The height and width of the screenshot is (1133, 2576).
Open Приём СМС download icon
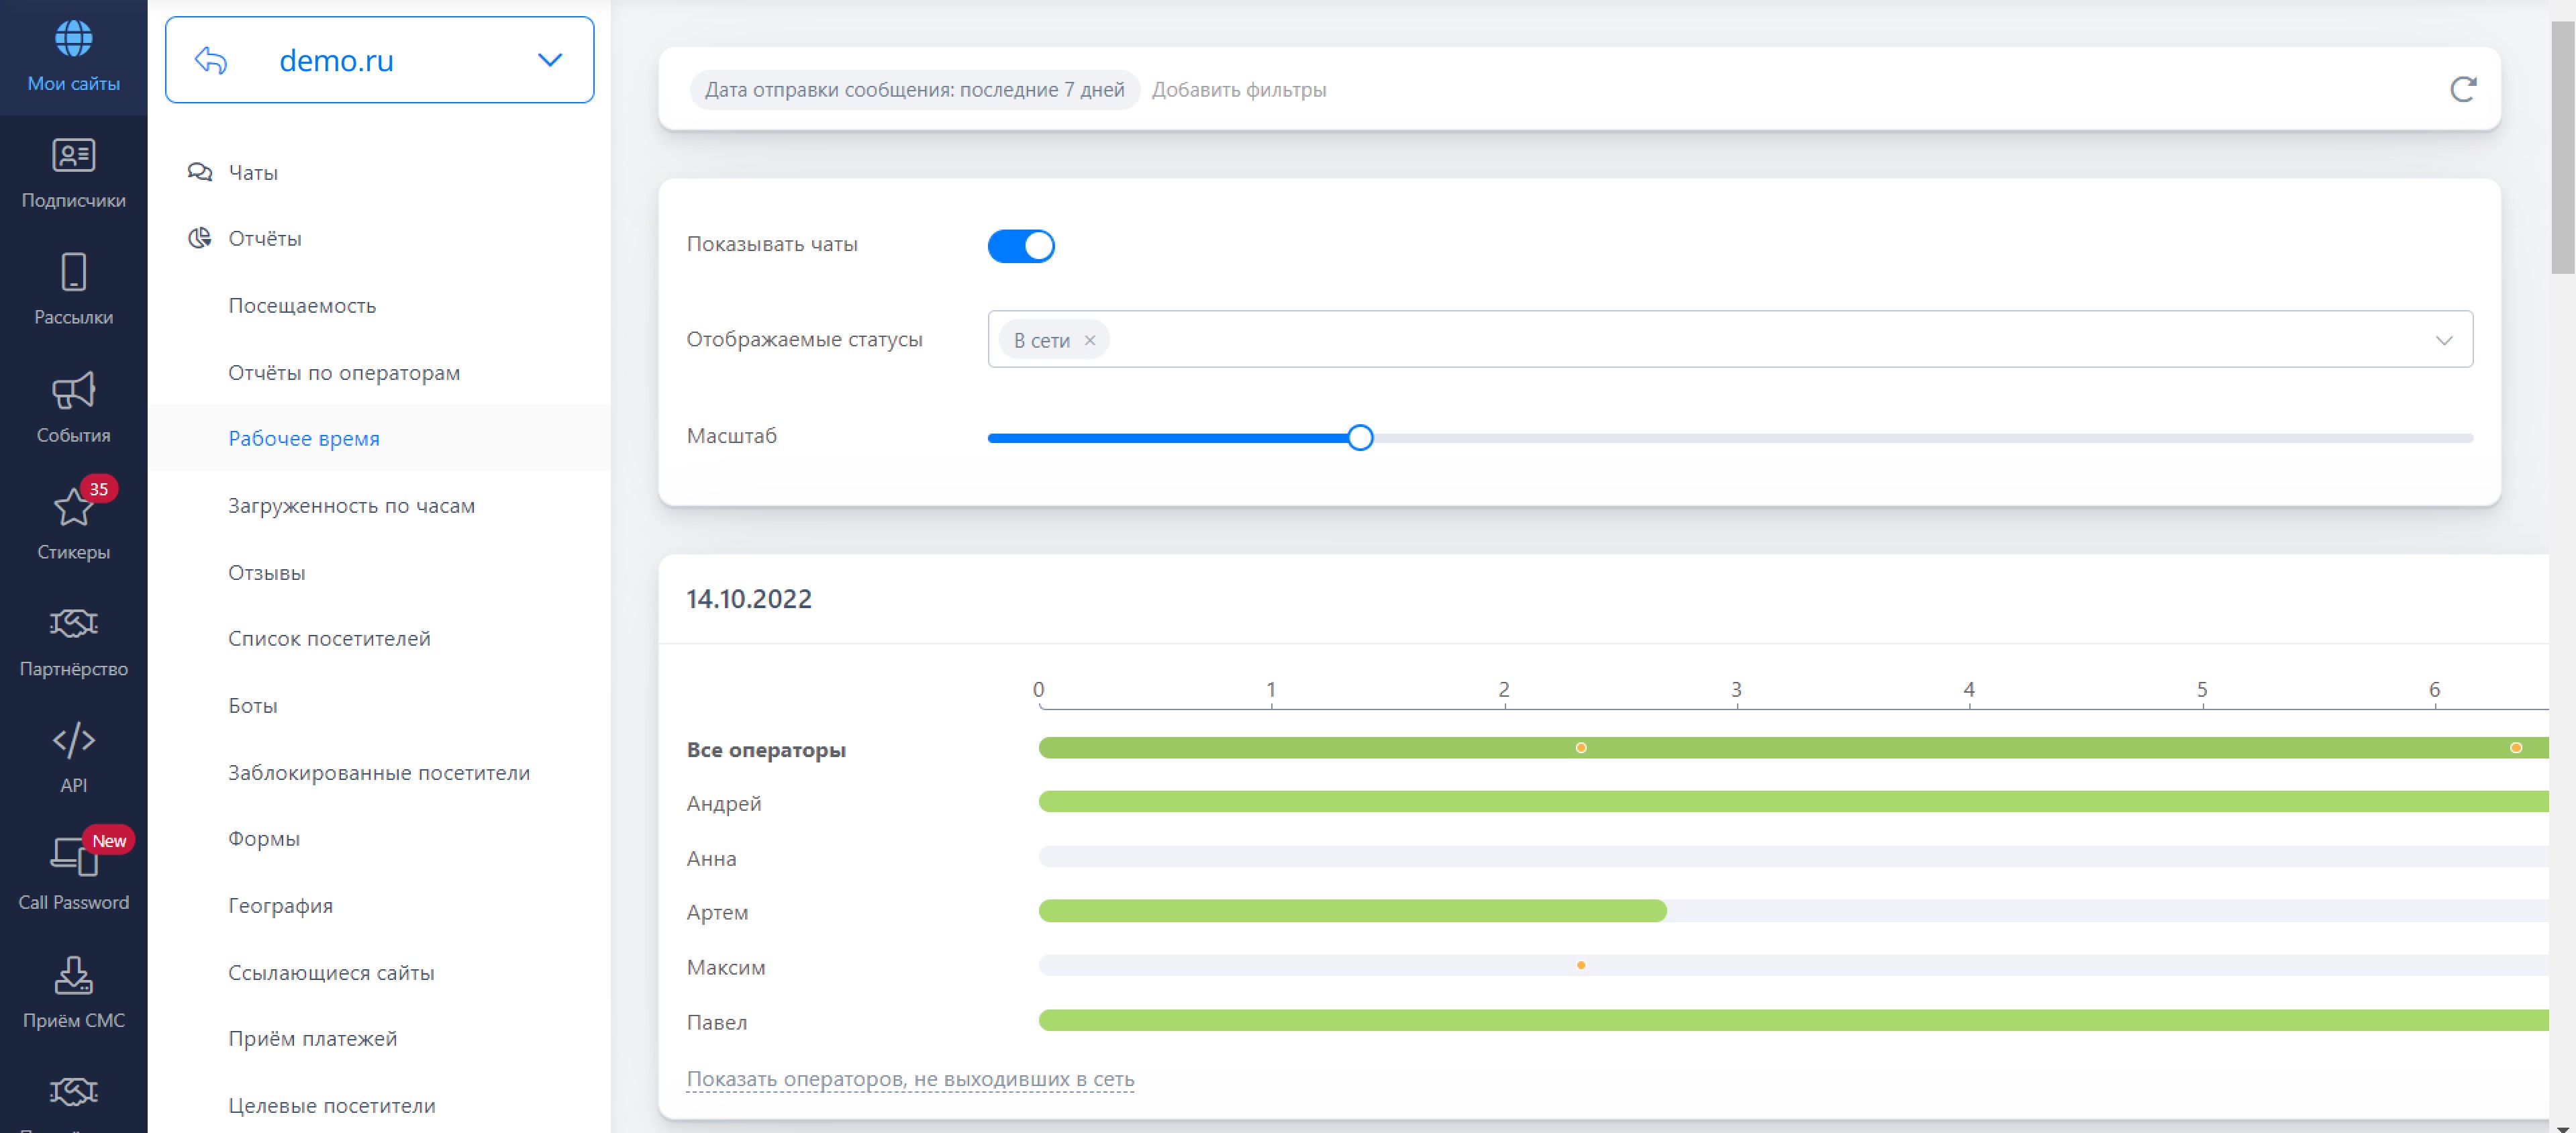[73, 975]
